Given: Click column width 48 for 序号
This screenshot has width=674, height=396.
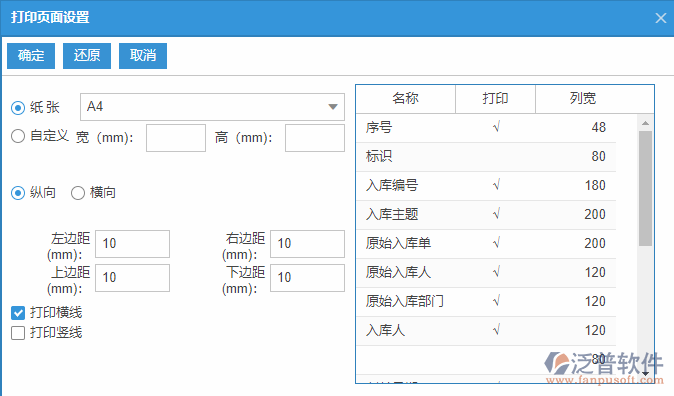Looking at the screenshot, I should click(598, 128).
